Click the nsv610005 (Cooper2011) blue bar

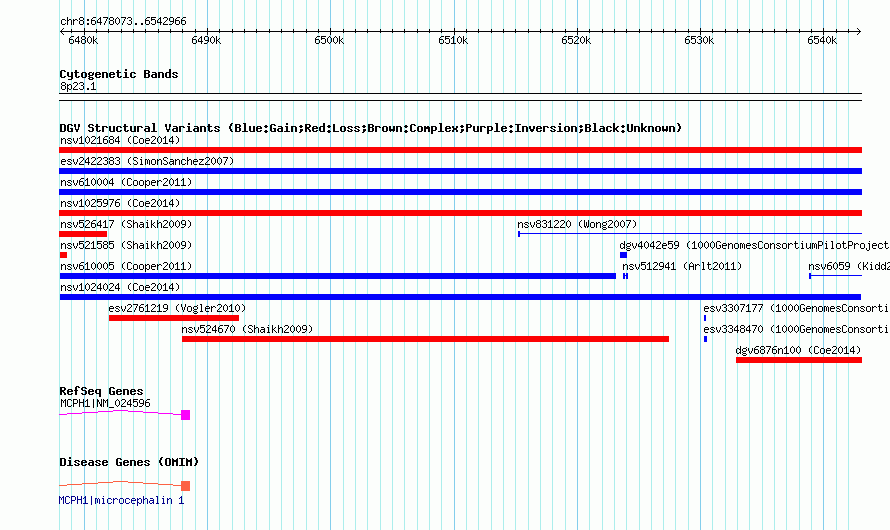click(x=338, y=276)
